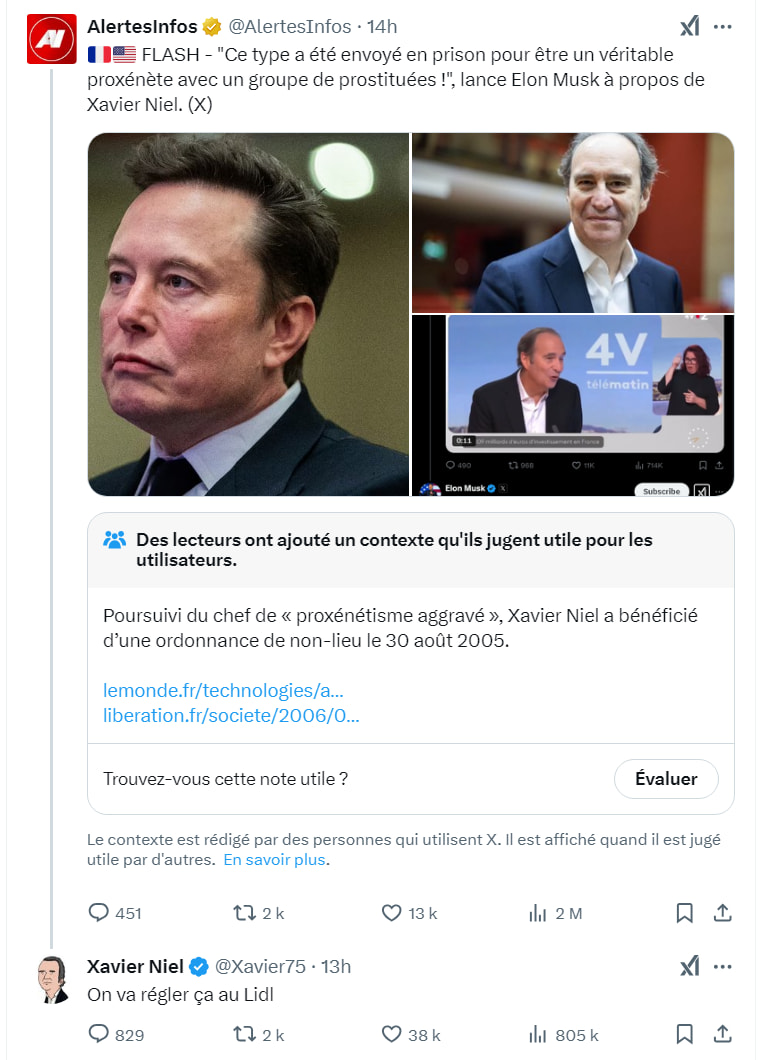This screenshot has height=1060, width=759.
Task: Open the Grok icon on the AlertesInfos post
Action: (689, 27)
